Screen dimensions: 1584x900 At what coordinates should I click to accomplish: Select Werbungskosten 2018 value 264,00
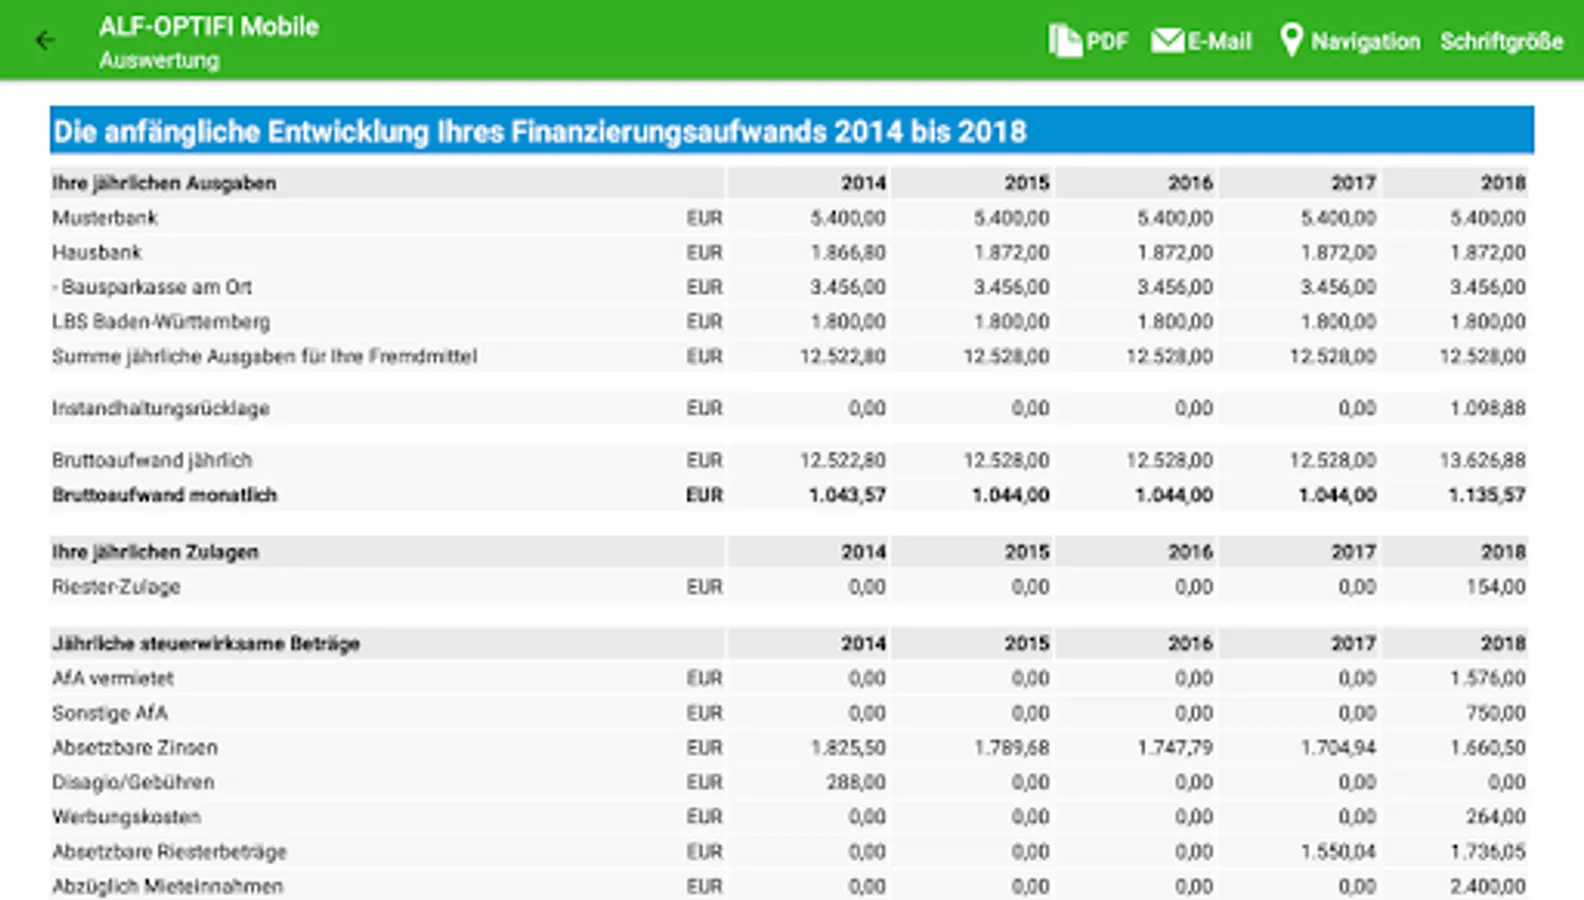tap(1496, 817)
